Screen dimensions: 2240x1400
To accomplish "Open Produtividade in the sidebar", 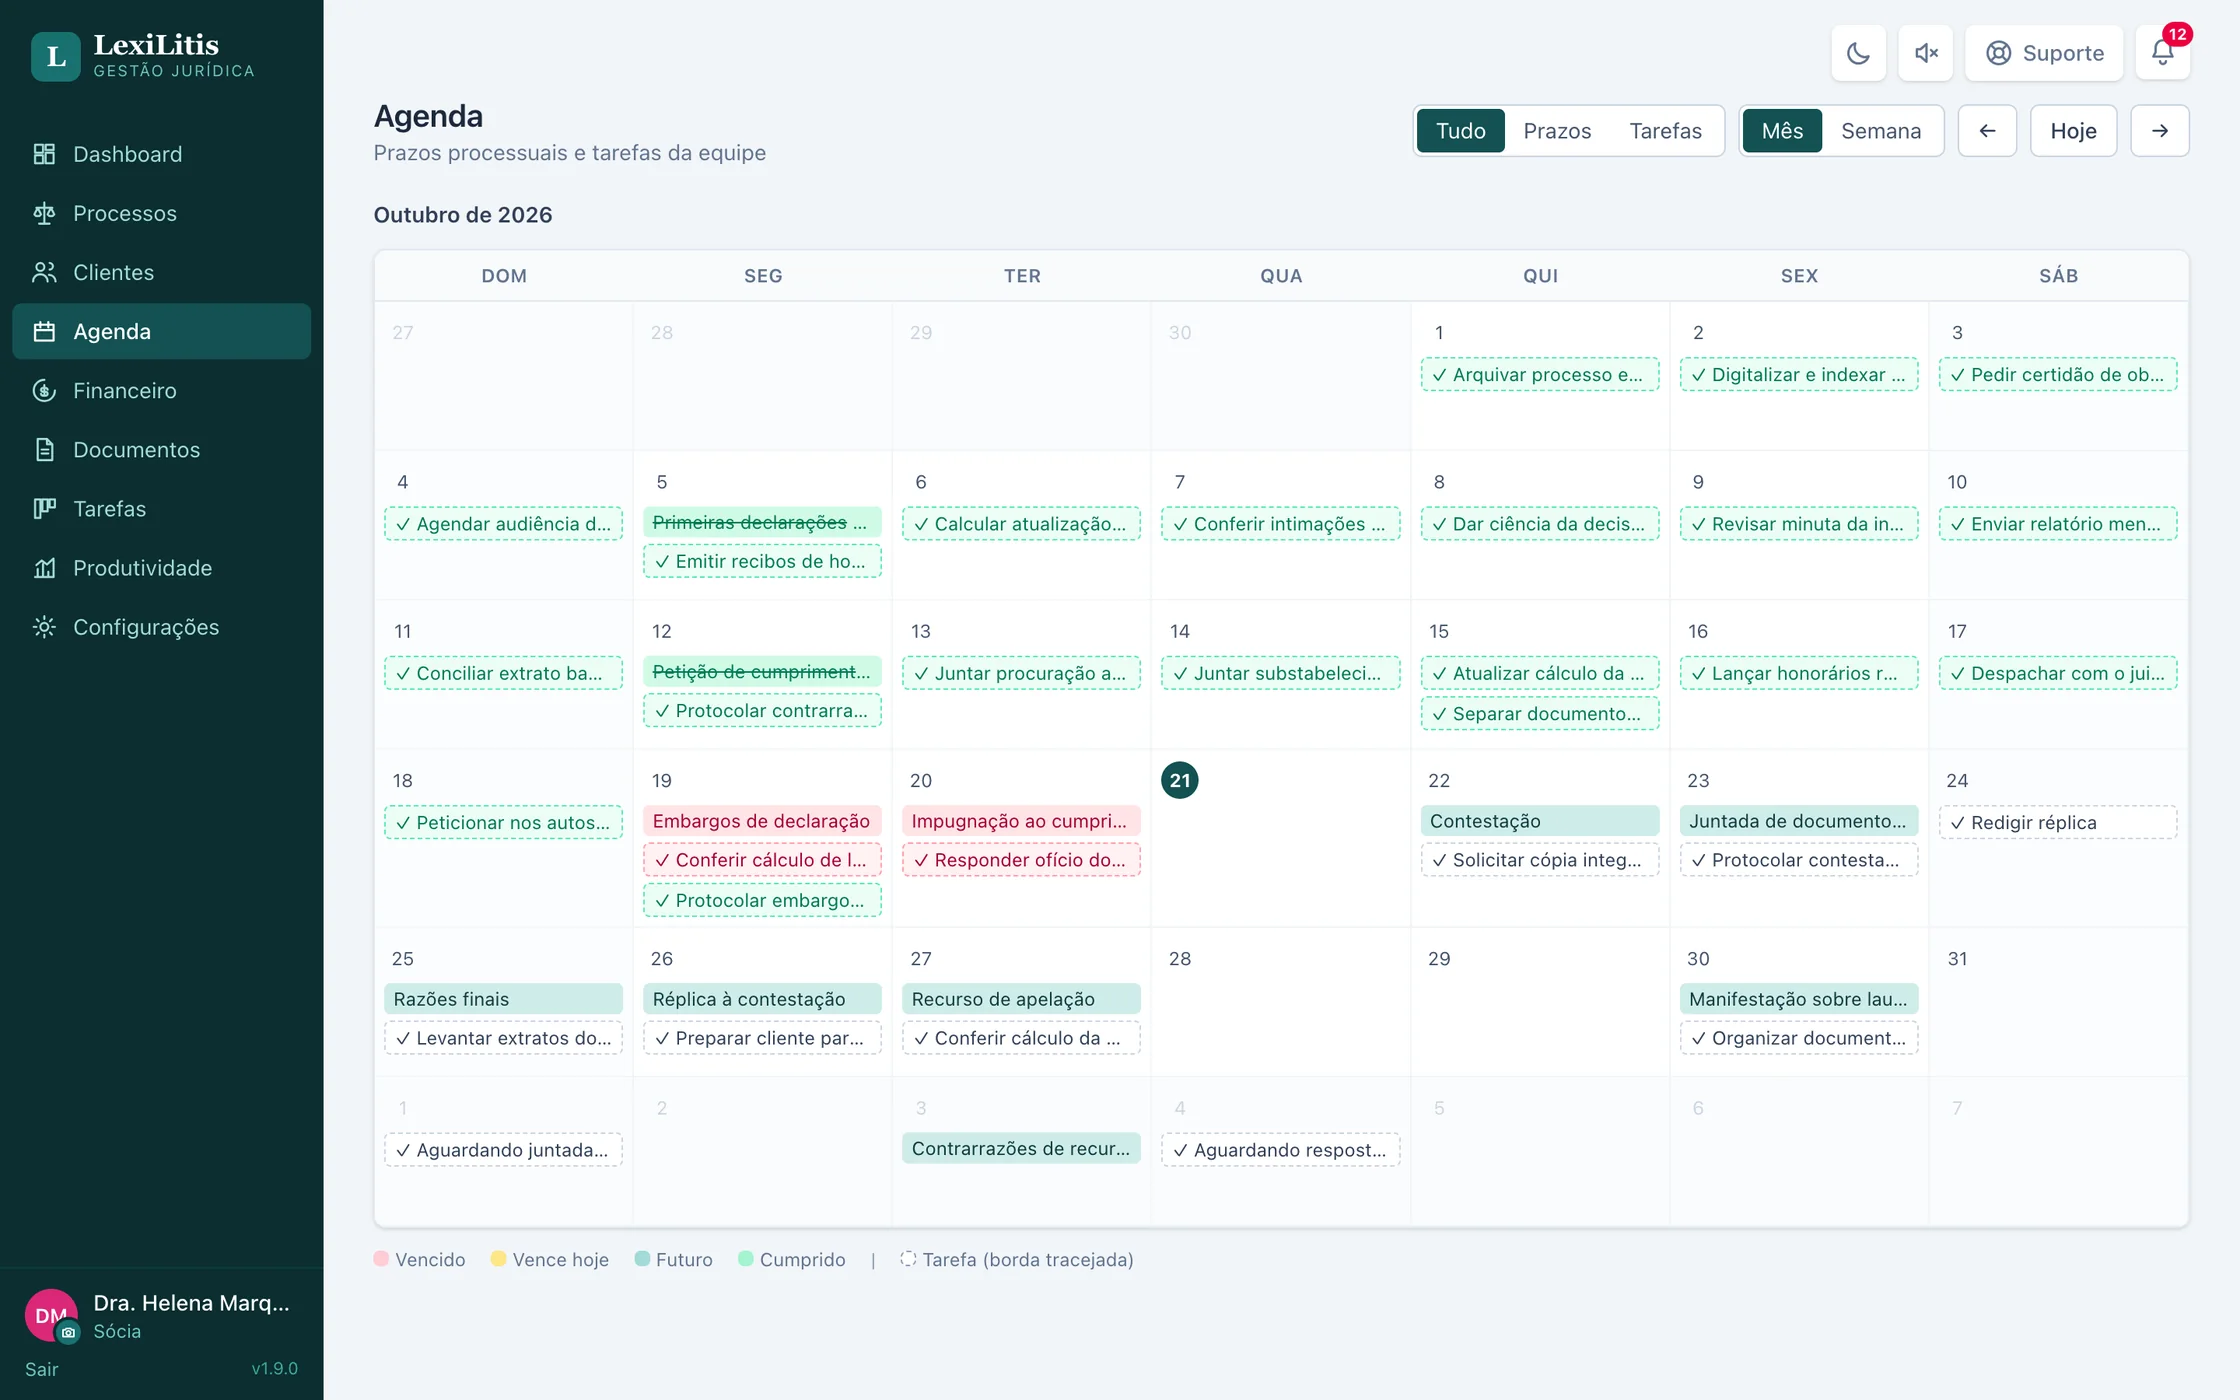I will point(161,567).
